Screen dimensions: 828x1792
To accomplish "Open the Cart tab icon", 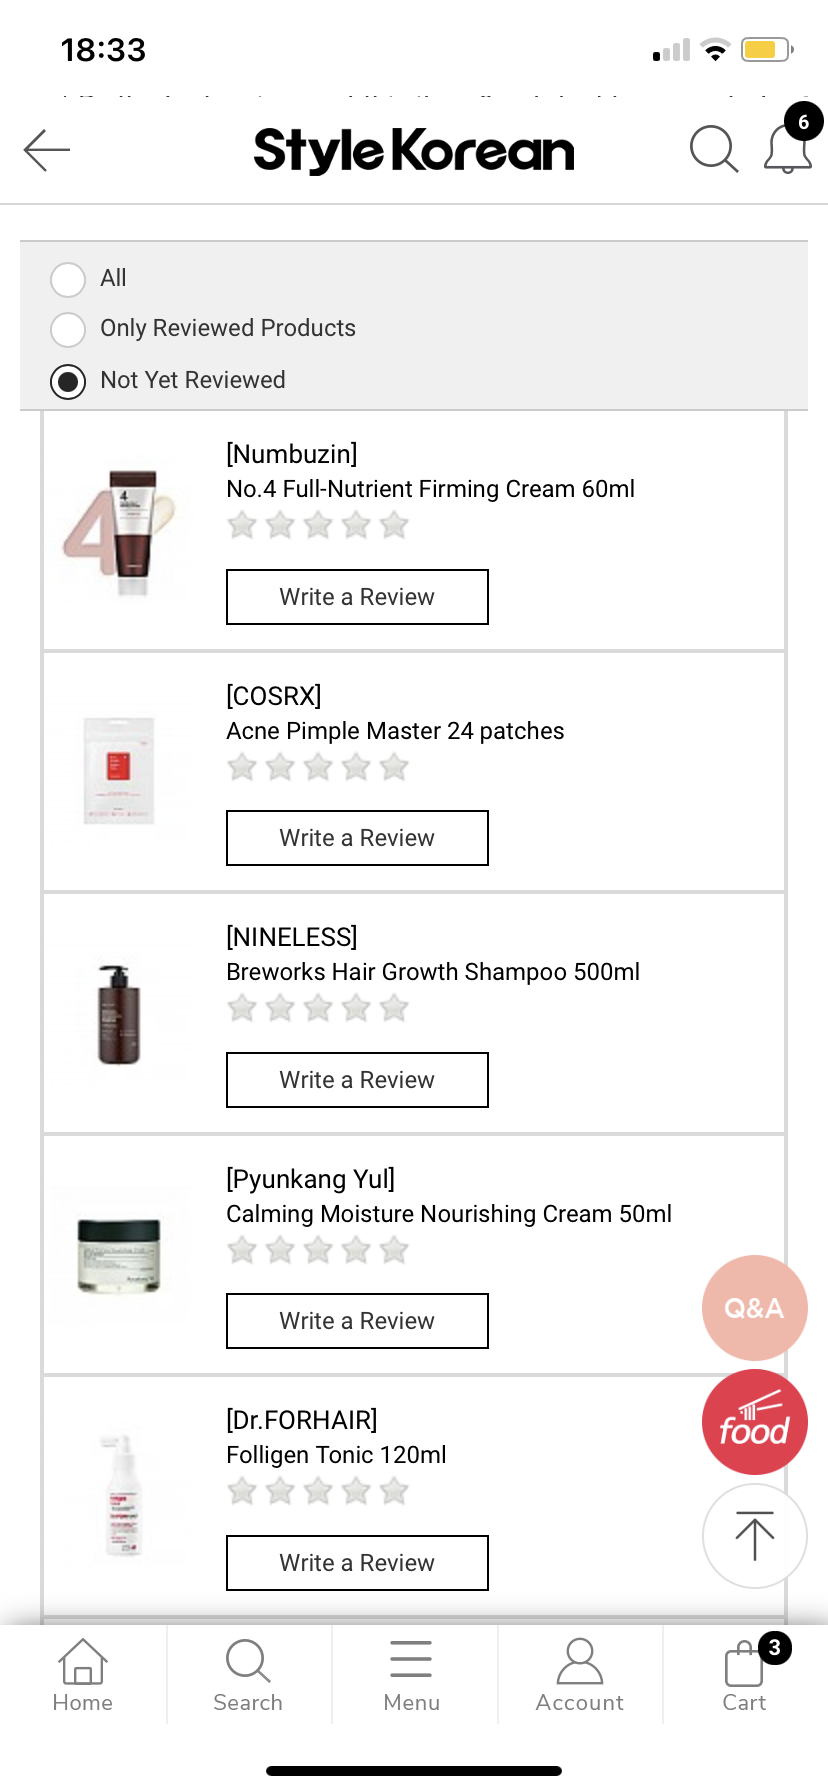I will pyautogui.click(x=745, y=1675).
